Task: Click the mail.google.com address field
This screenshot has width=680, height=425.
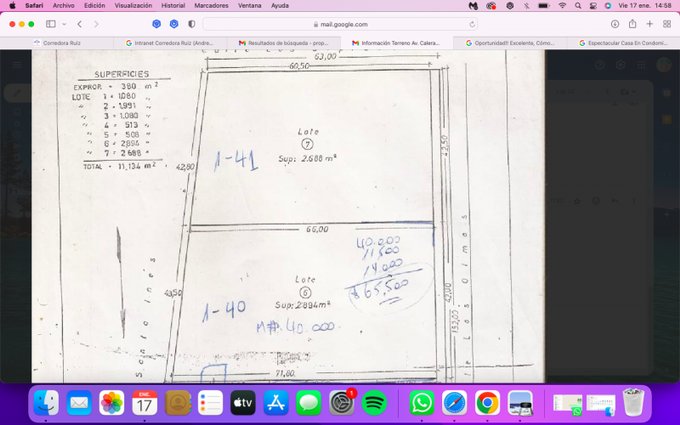Action: 340,24
